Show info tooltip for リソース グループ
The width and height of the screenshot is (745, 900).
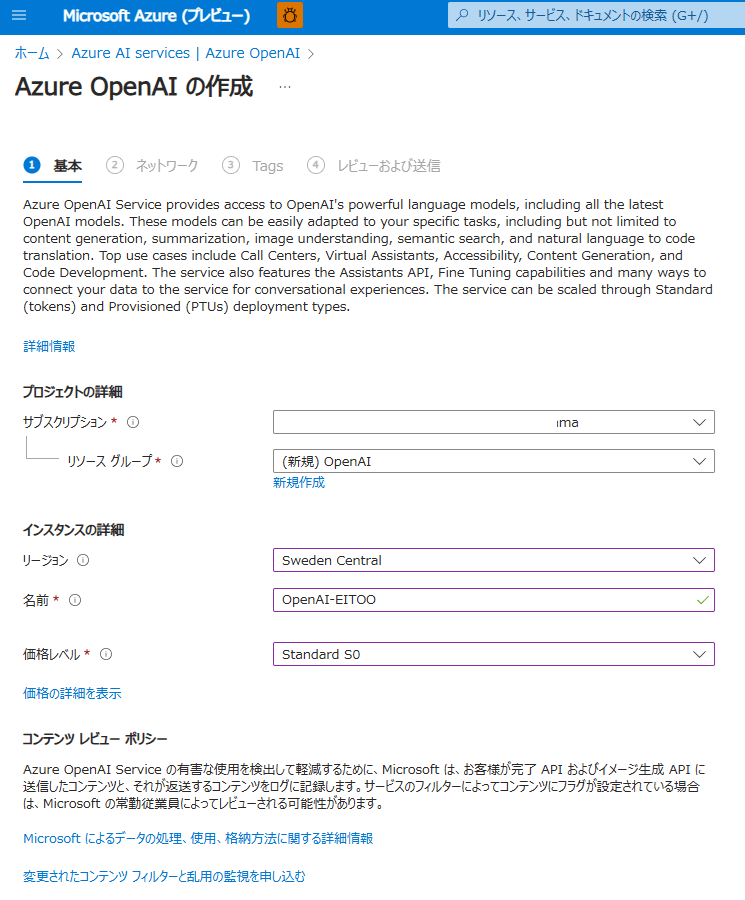[x=177, y=461]
